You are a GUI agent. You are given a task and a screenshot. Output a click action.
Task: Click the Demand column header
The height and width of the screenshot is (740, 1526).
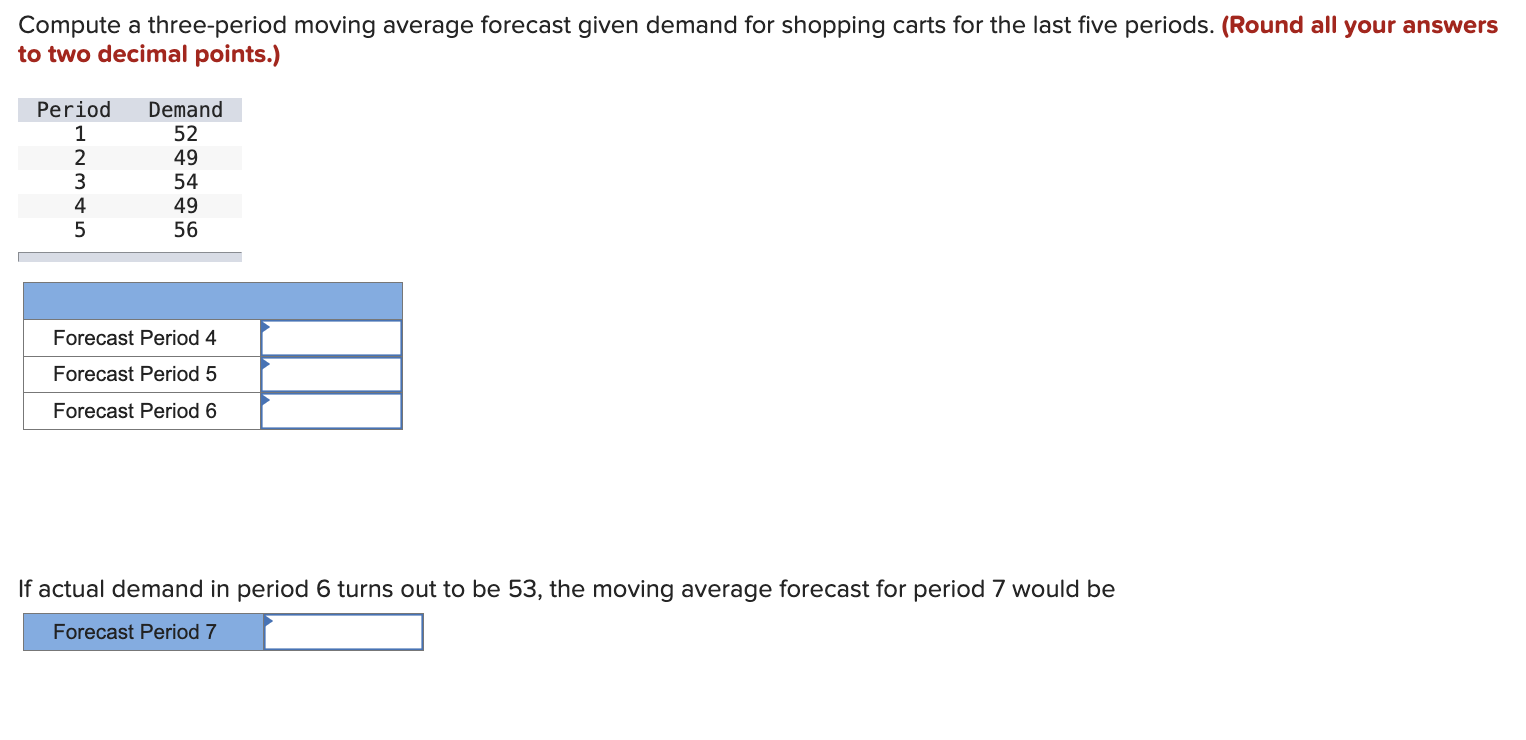point(185,109)
